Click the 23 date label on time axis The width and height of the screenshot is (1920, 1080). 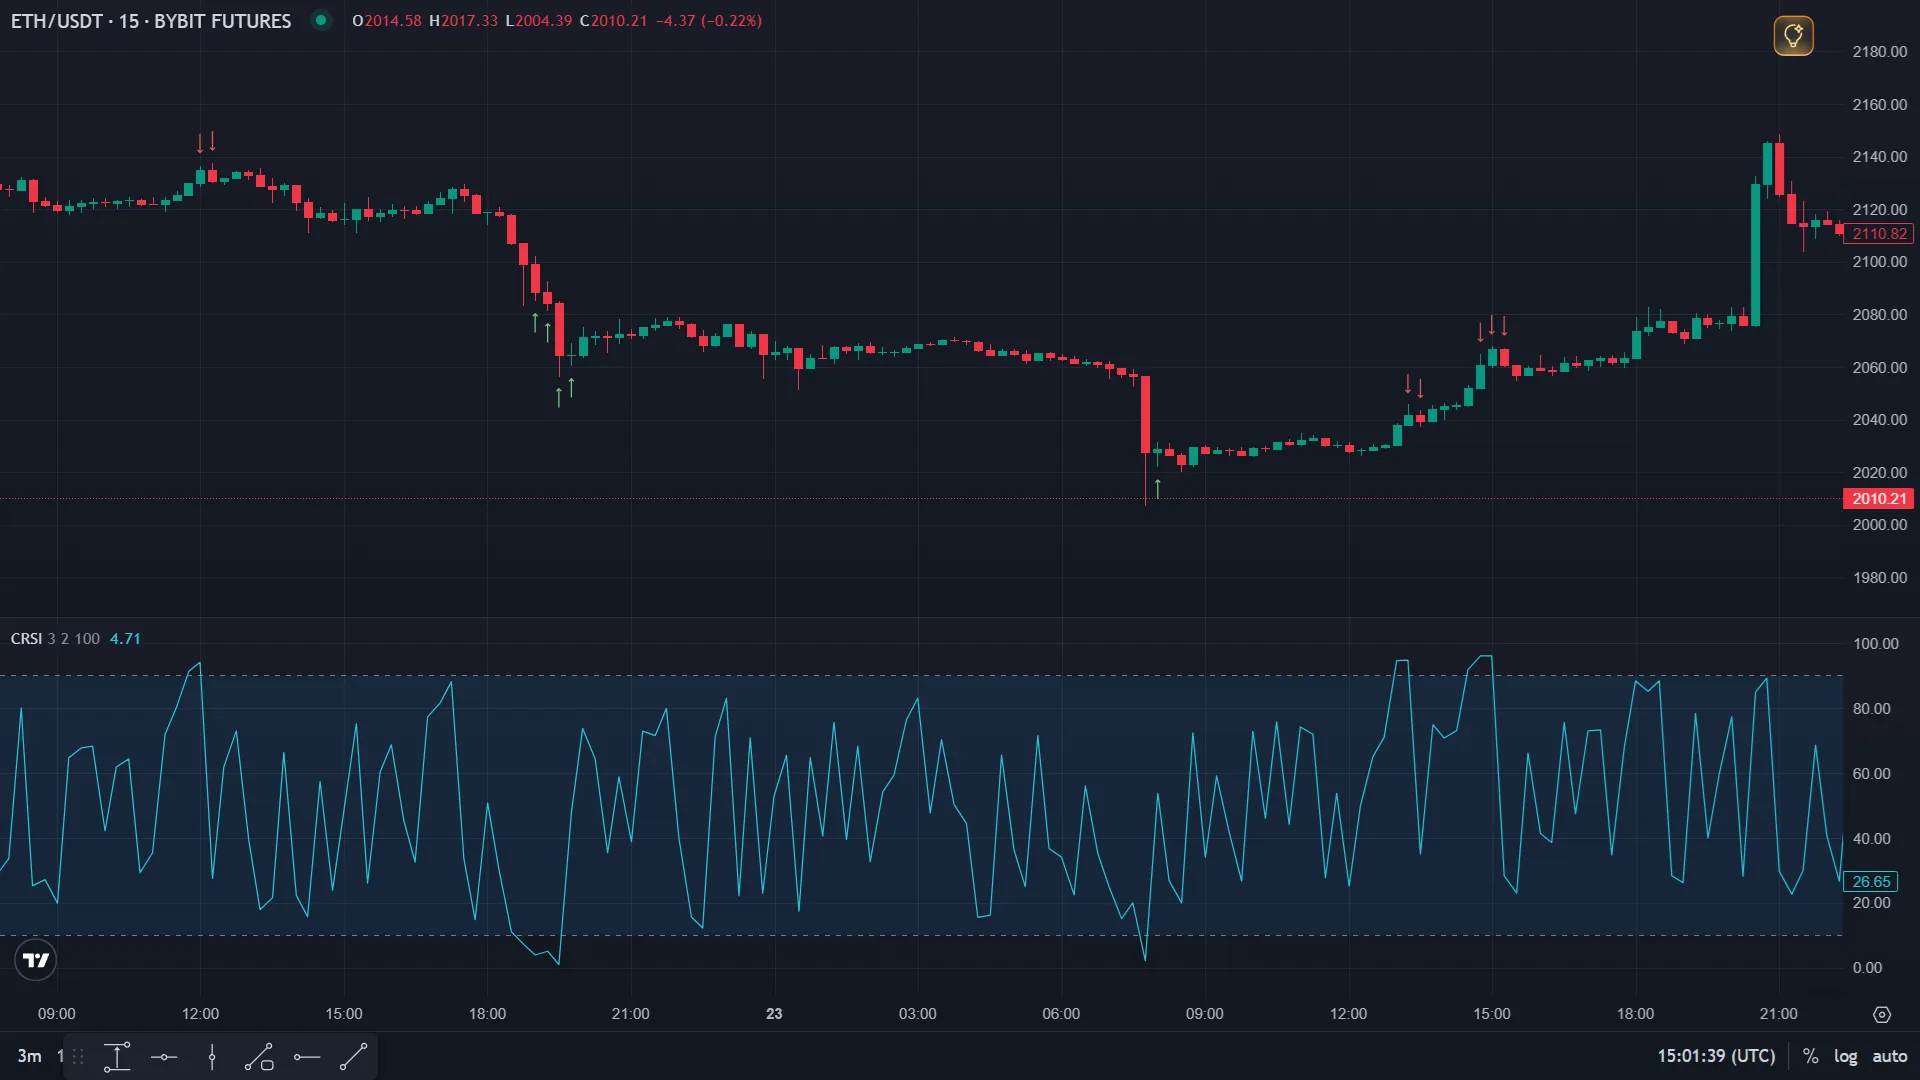tap(774, 1014)
